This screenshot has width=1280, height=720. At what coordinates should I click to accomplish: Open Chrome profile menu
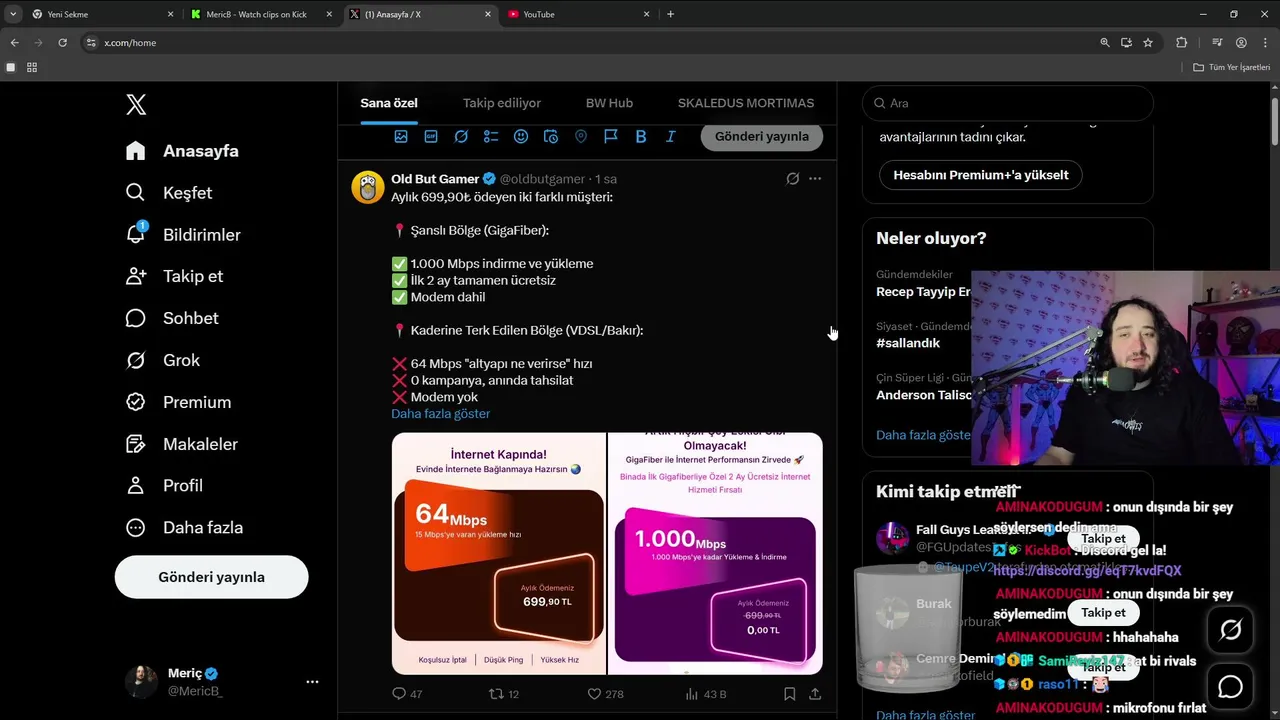pyautogui.click(x=1241, y=43)
